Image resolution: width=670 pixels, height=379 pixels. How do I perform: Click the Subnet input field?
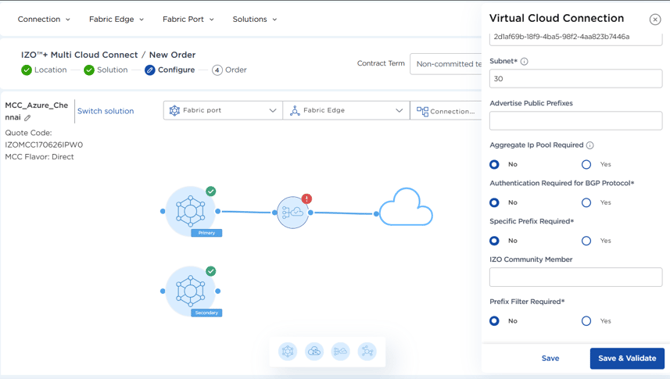[x=576, y=79]
